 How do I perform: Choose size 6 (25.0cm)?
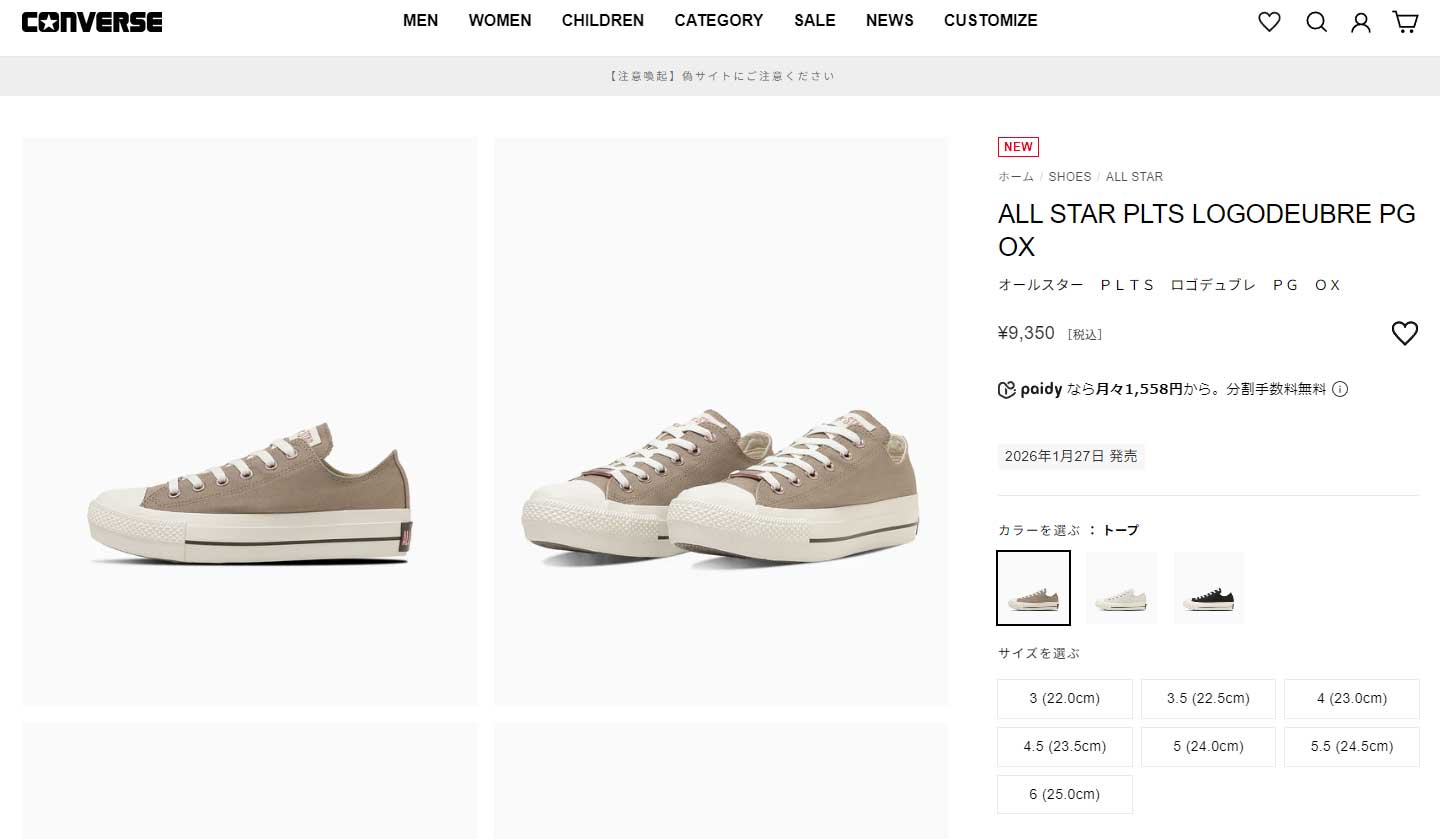click(x=1065, y=794)
